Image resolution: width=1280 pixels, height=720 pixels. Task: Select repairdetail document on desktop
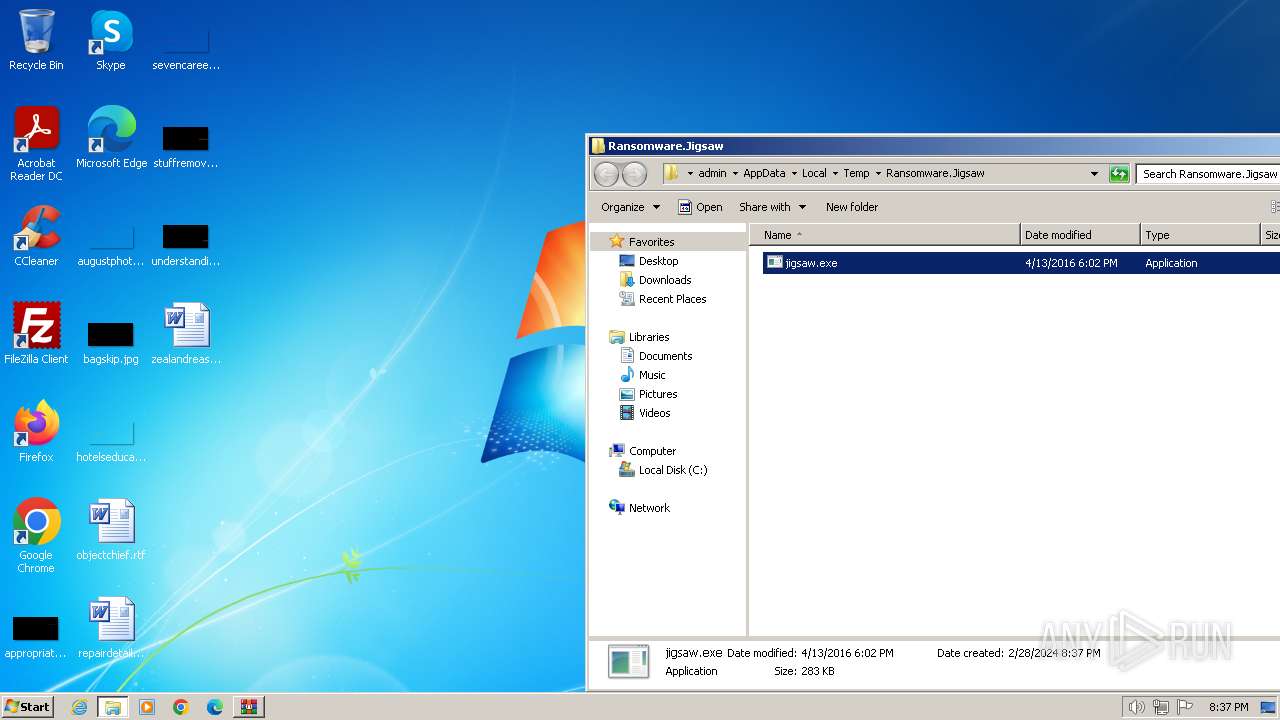(x=111, y=628)
